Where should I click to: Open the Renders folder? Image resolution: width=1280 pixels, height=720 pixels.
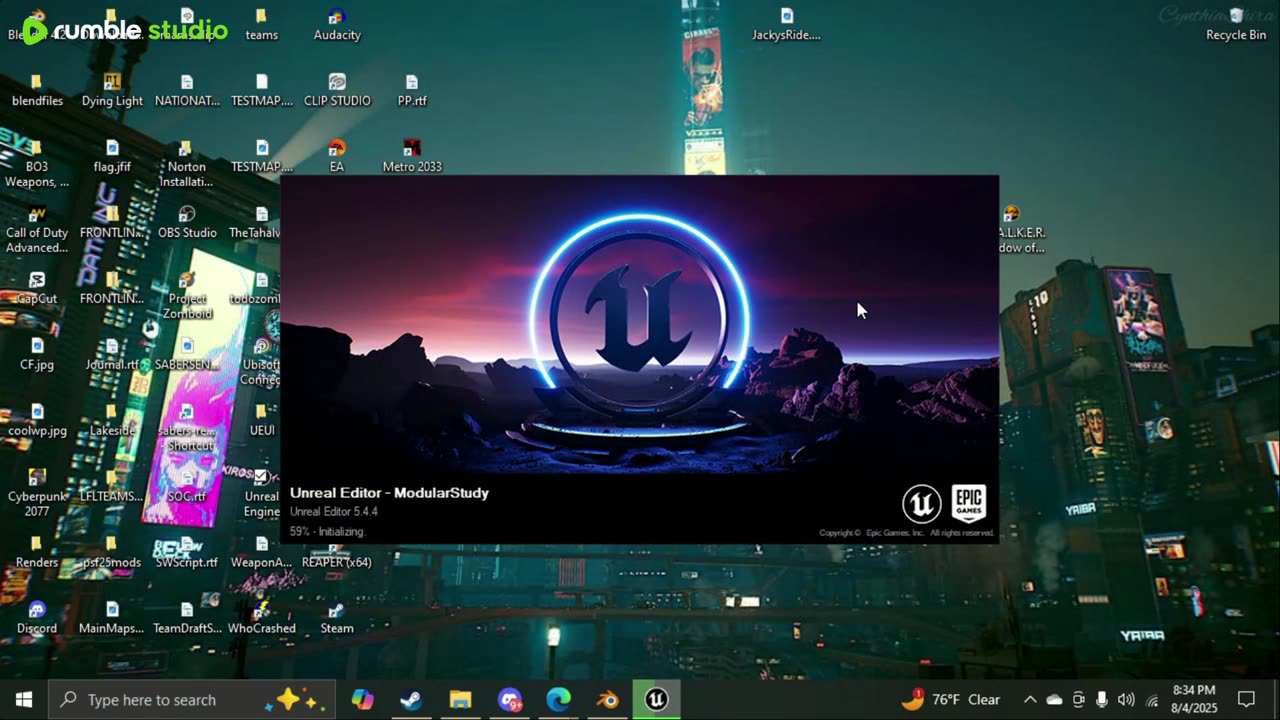[x=37, y=553]
